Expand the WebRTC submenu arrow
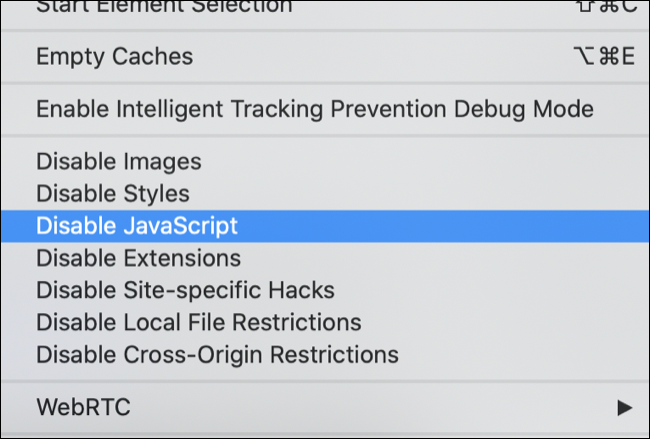 [624, 407]
